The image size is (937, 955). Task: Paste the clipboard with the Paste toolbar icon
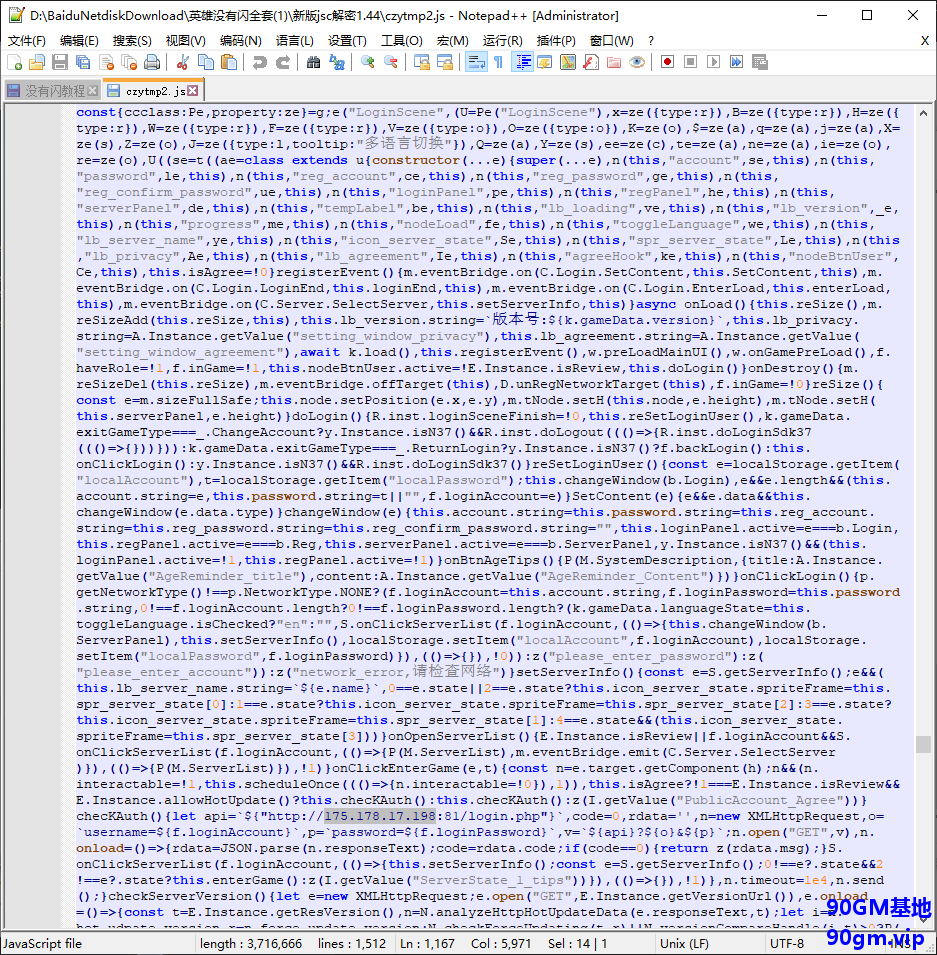pos(229,62)
